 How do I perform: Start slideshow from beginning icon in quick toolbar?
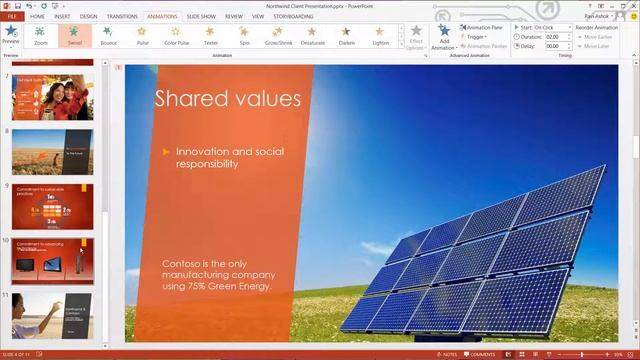coord(55,6)
